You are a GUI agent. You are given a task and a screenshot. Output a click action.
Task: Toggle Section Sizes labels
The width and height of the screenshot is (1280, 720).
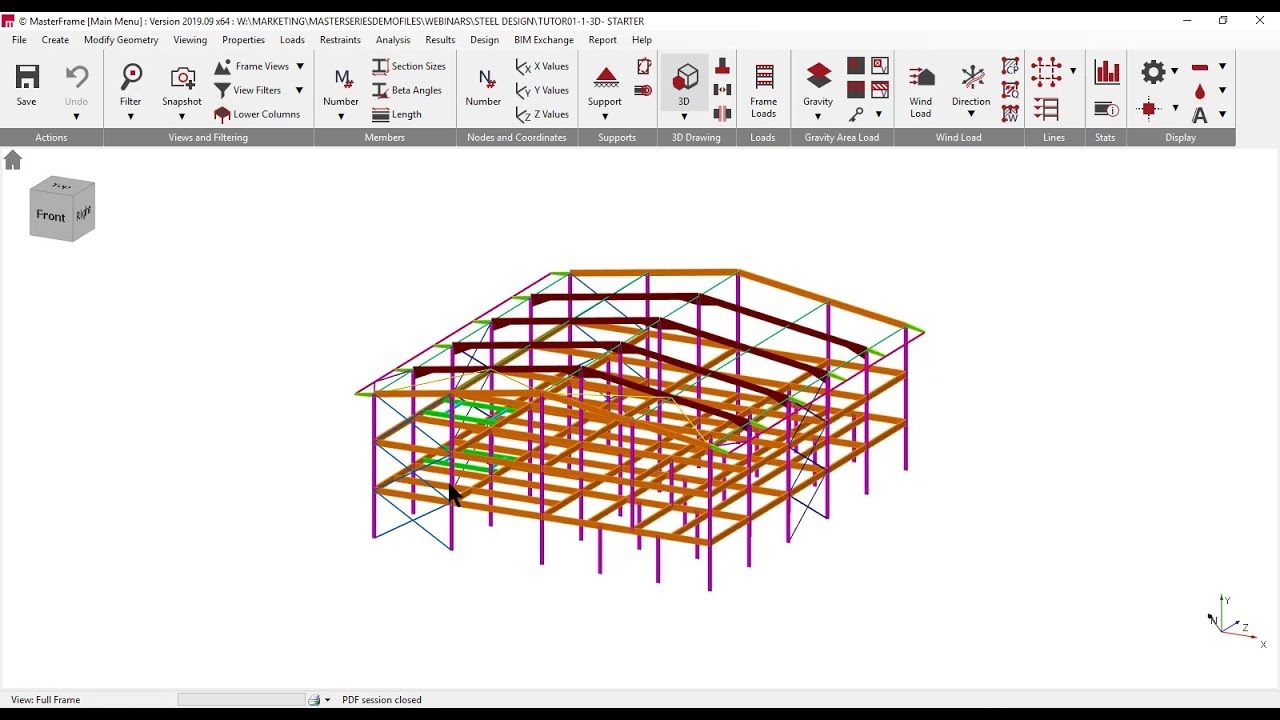click(409, 66)
